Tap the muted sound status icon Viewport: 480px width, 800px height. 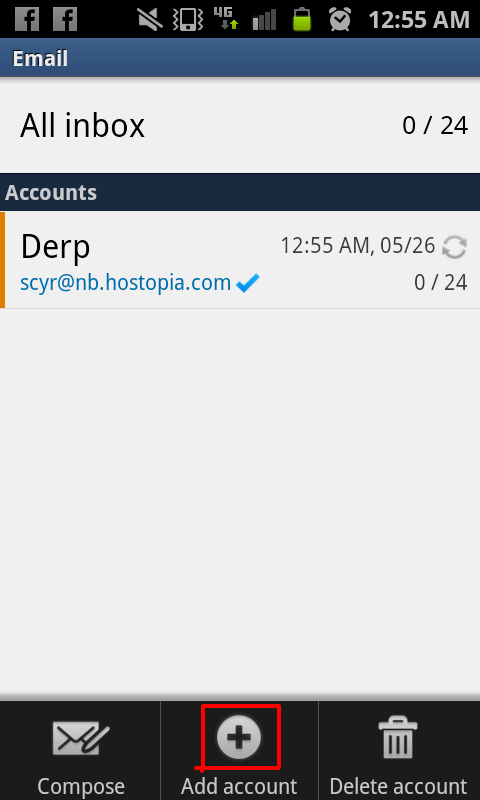pos(150,19)
